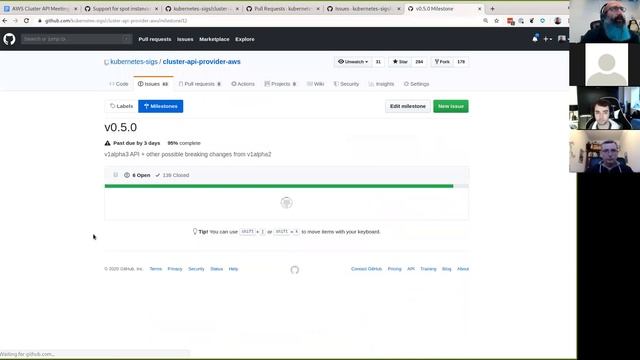Open the browser profile avatar

(x=558, y=21)
